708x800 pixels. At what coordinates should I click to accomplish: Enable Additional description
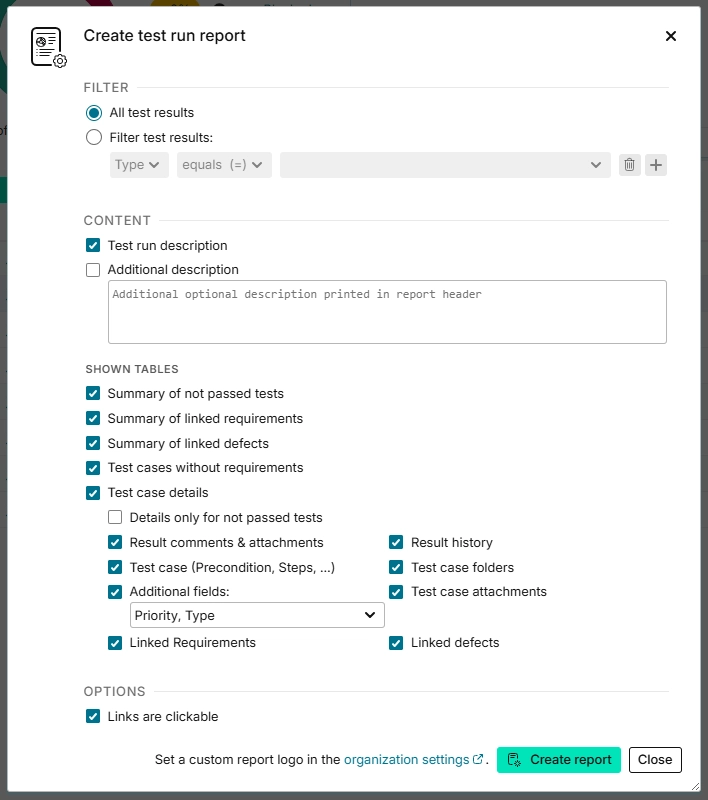(93, 269)
